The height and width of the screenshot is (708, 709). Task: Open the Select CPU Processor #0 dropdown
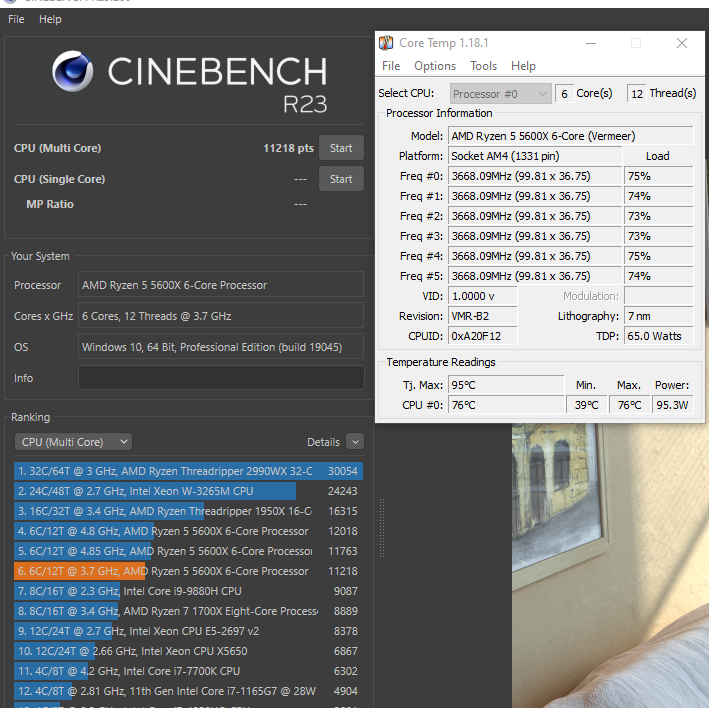pos(501,94)
